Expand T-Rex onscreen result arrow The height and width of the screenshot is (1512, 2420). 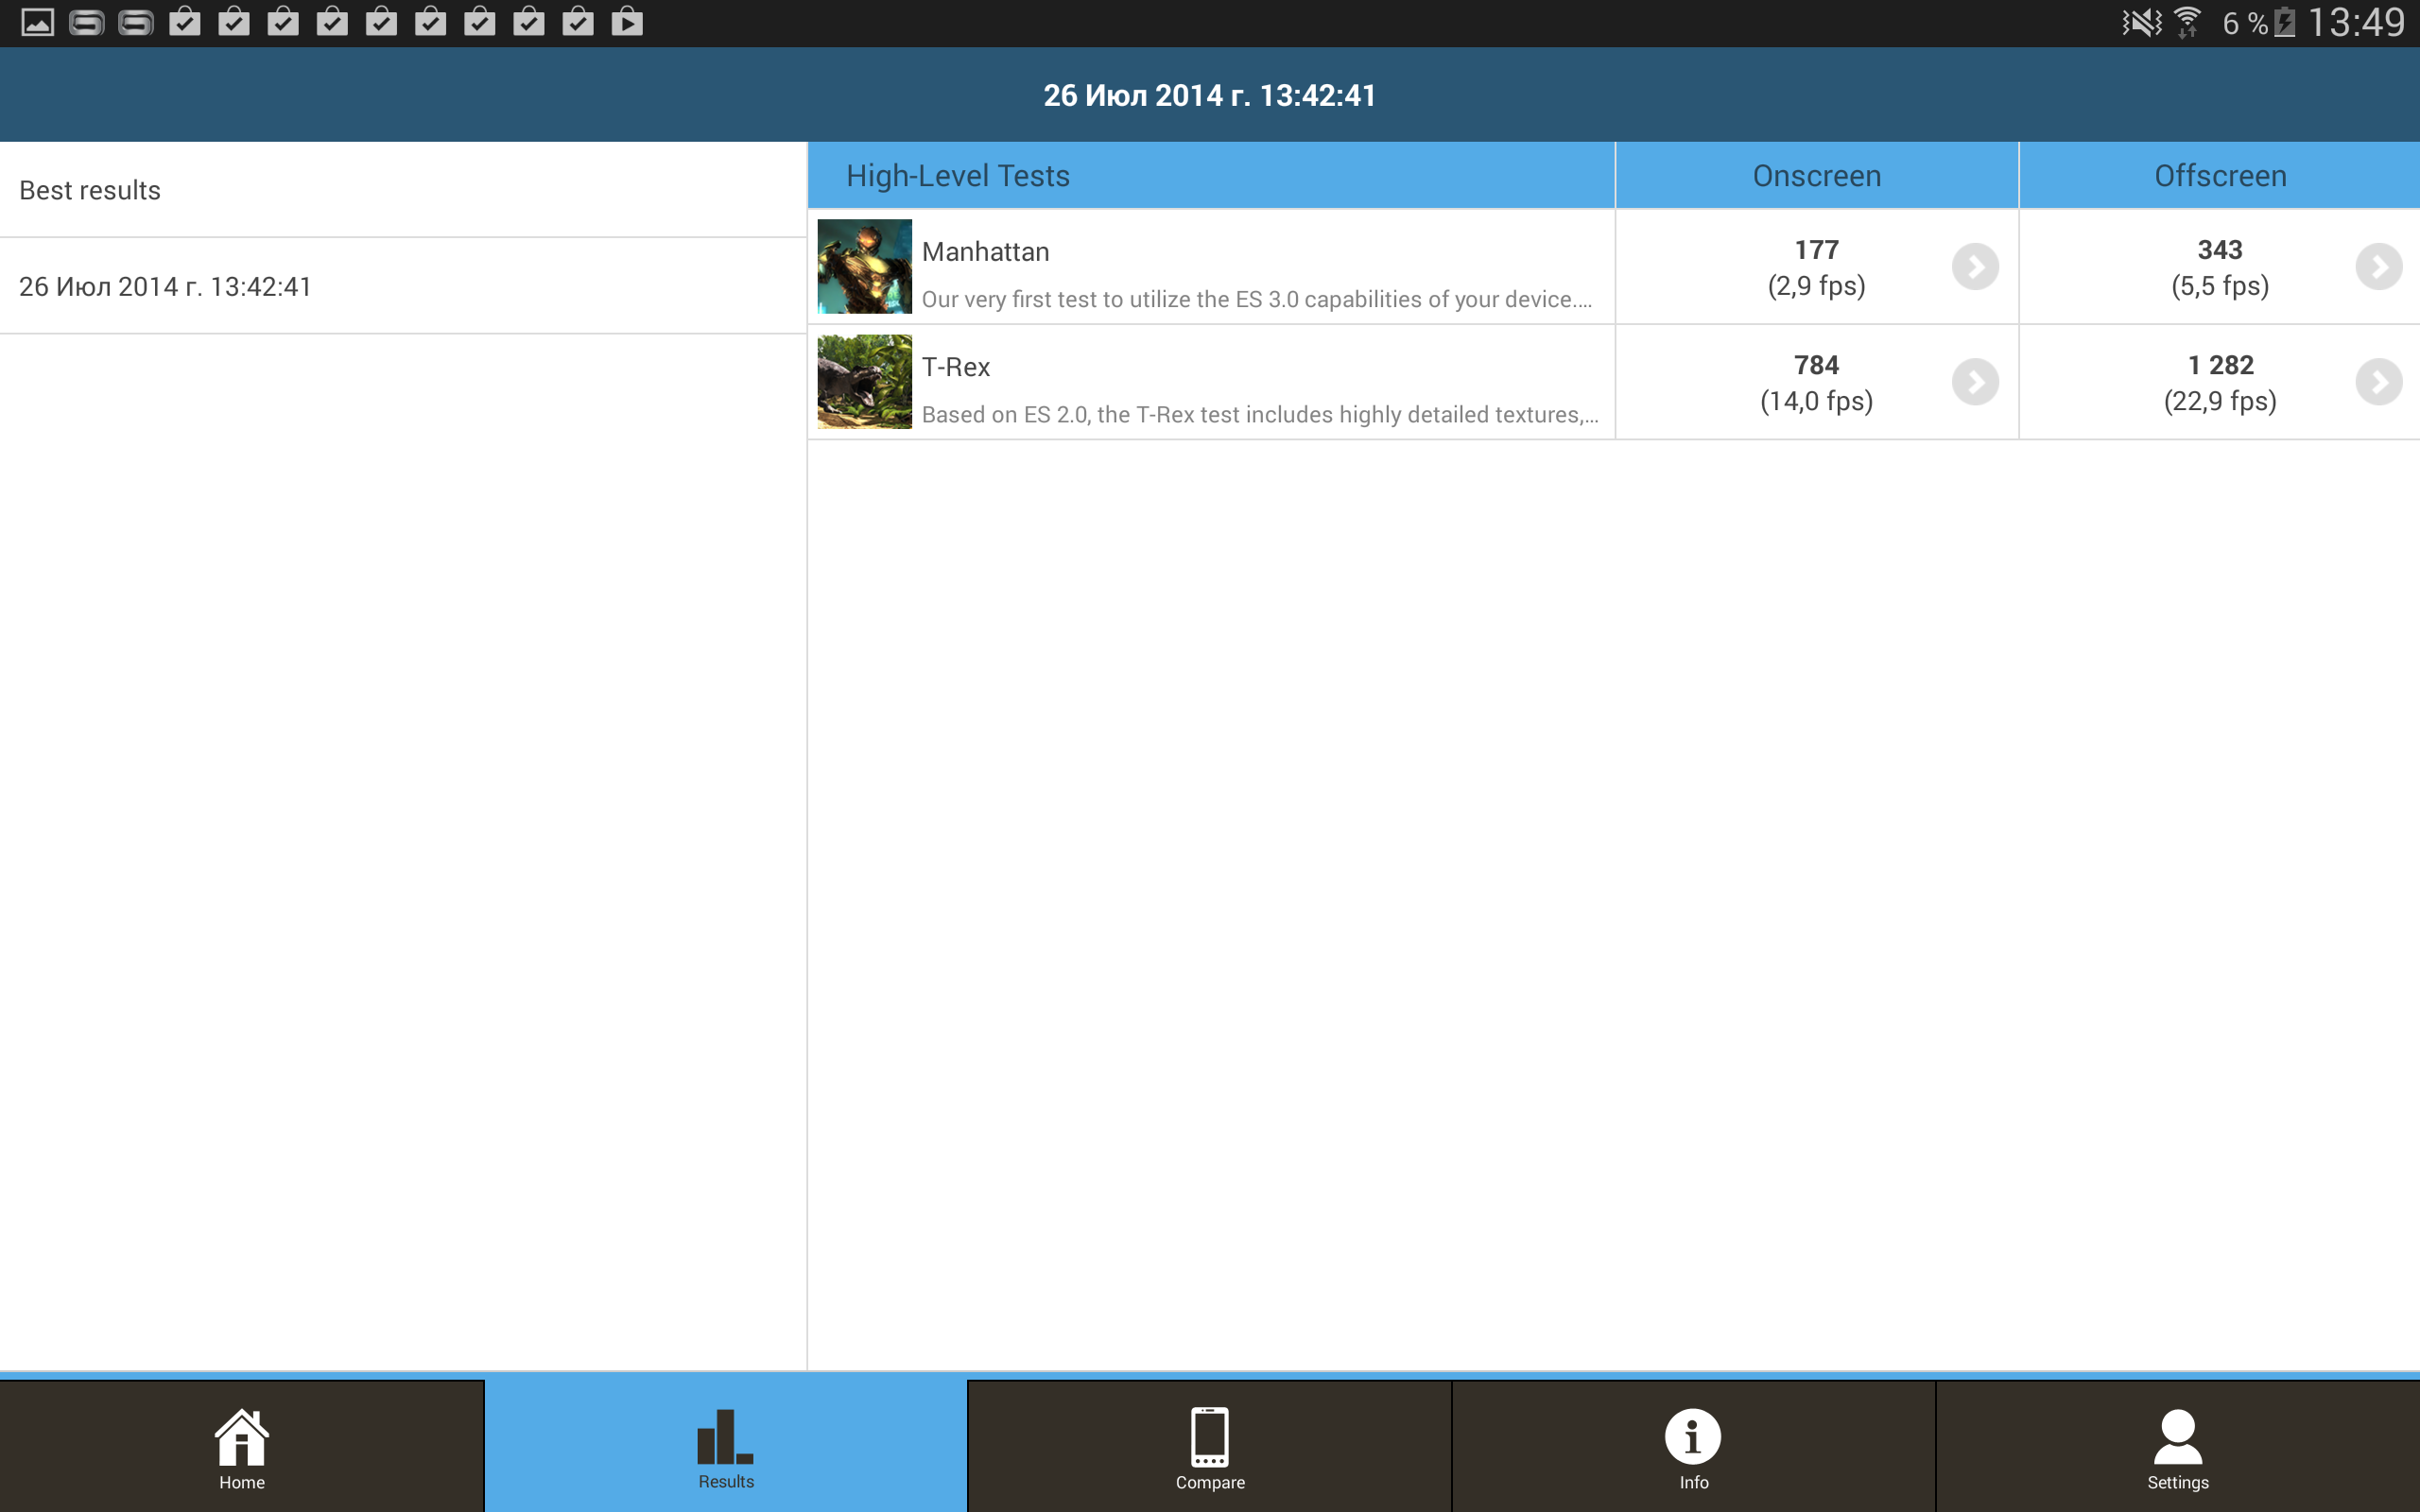tap(1975, 382)
